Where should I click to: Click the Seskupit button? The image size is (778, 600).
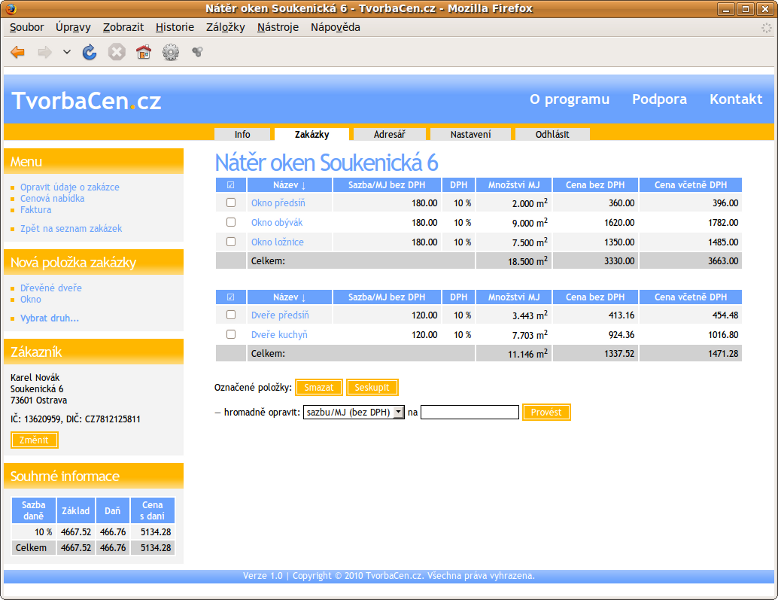[372, 388]
